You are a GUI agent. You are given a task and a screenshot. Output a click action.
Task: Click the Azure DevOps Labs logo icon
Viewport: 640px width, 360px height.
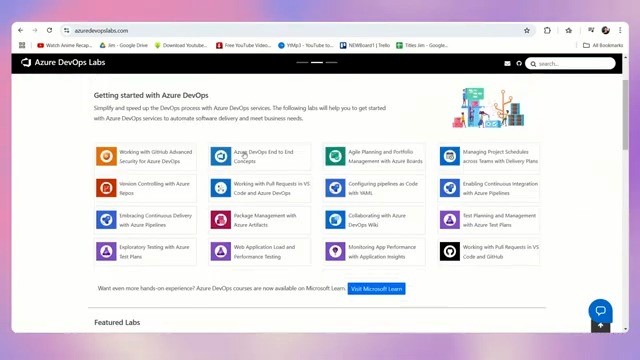click(26, 62)
